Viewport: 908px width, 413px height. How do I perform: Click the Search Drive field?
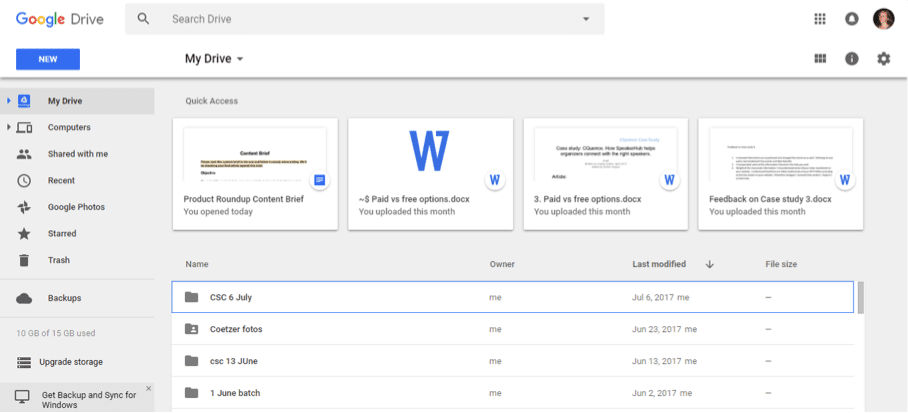coord(365,19)
